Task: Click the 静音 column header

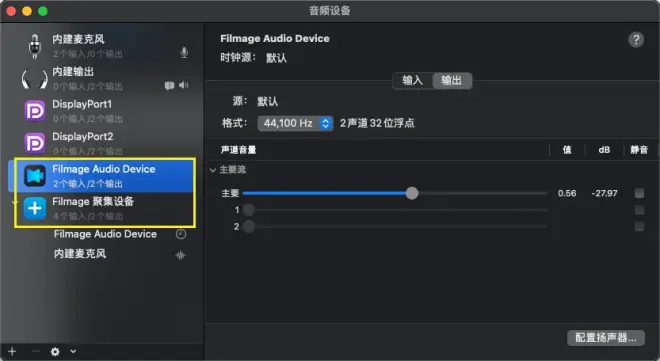Action: pyautogui.click(x=639, y=150)
